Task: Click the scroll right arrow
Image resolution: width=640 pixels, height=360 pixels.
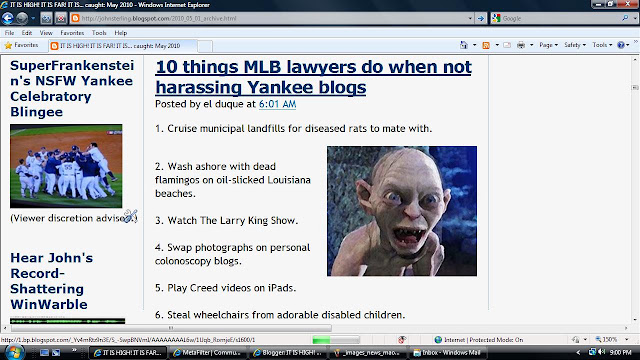Action: [626, 328]
